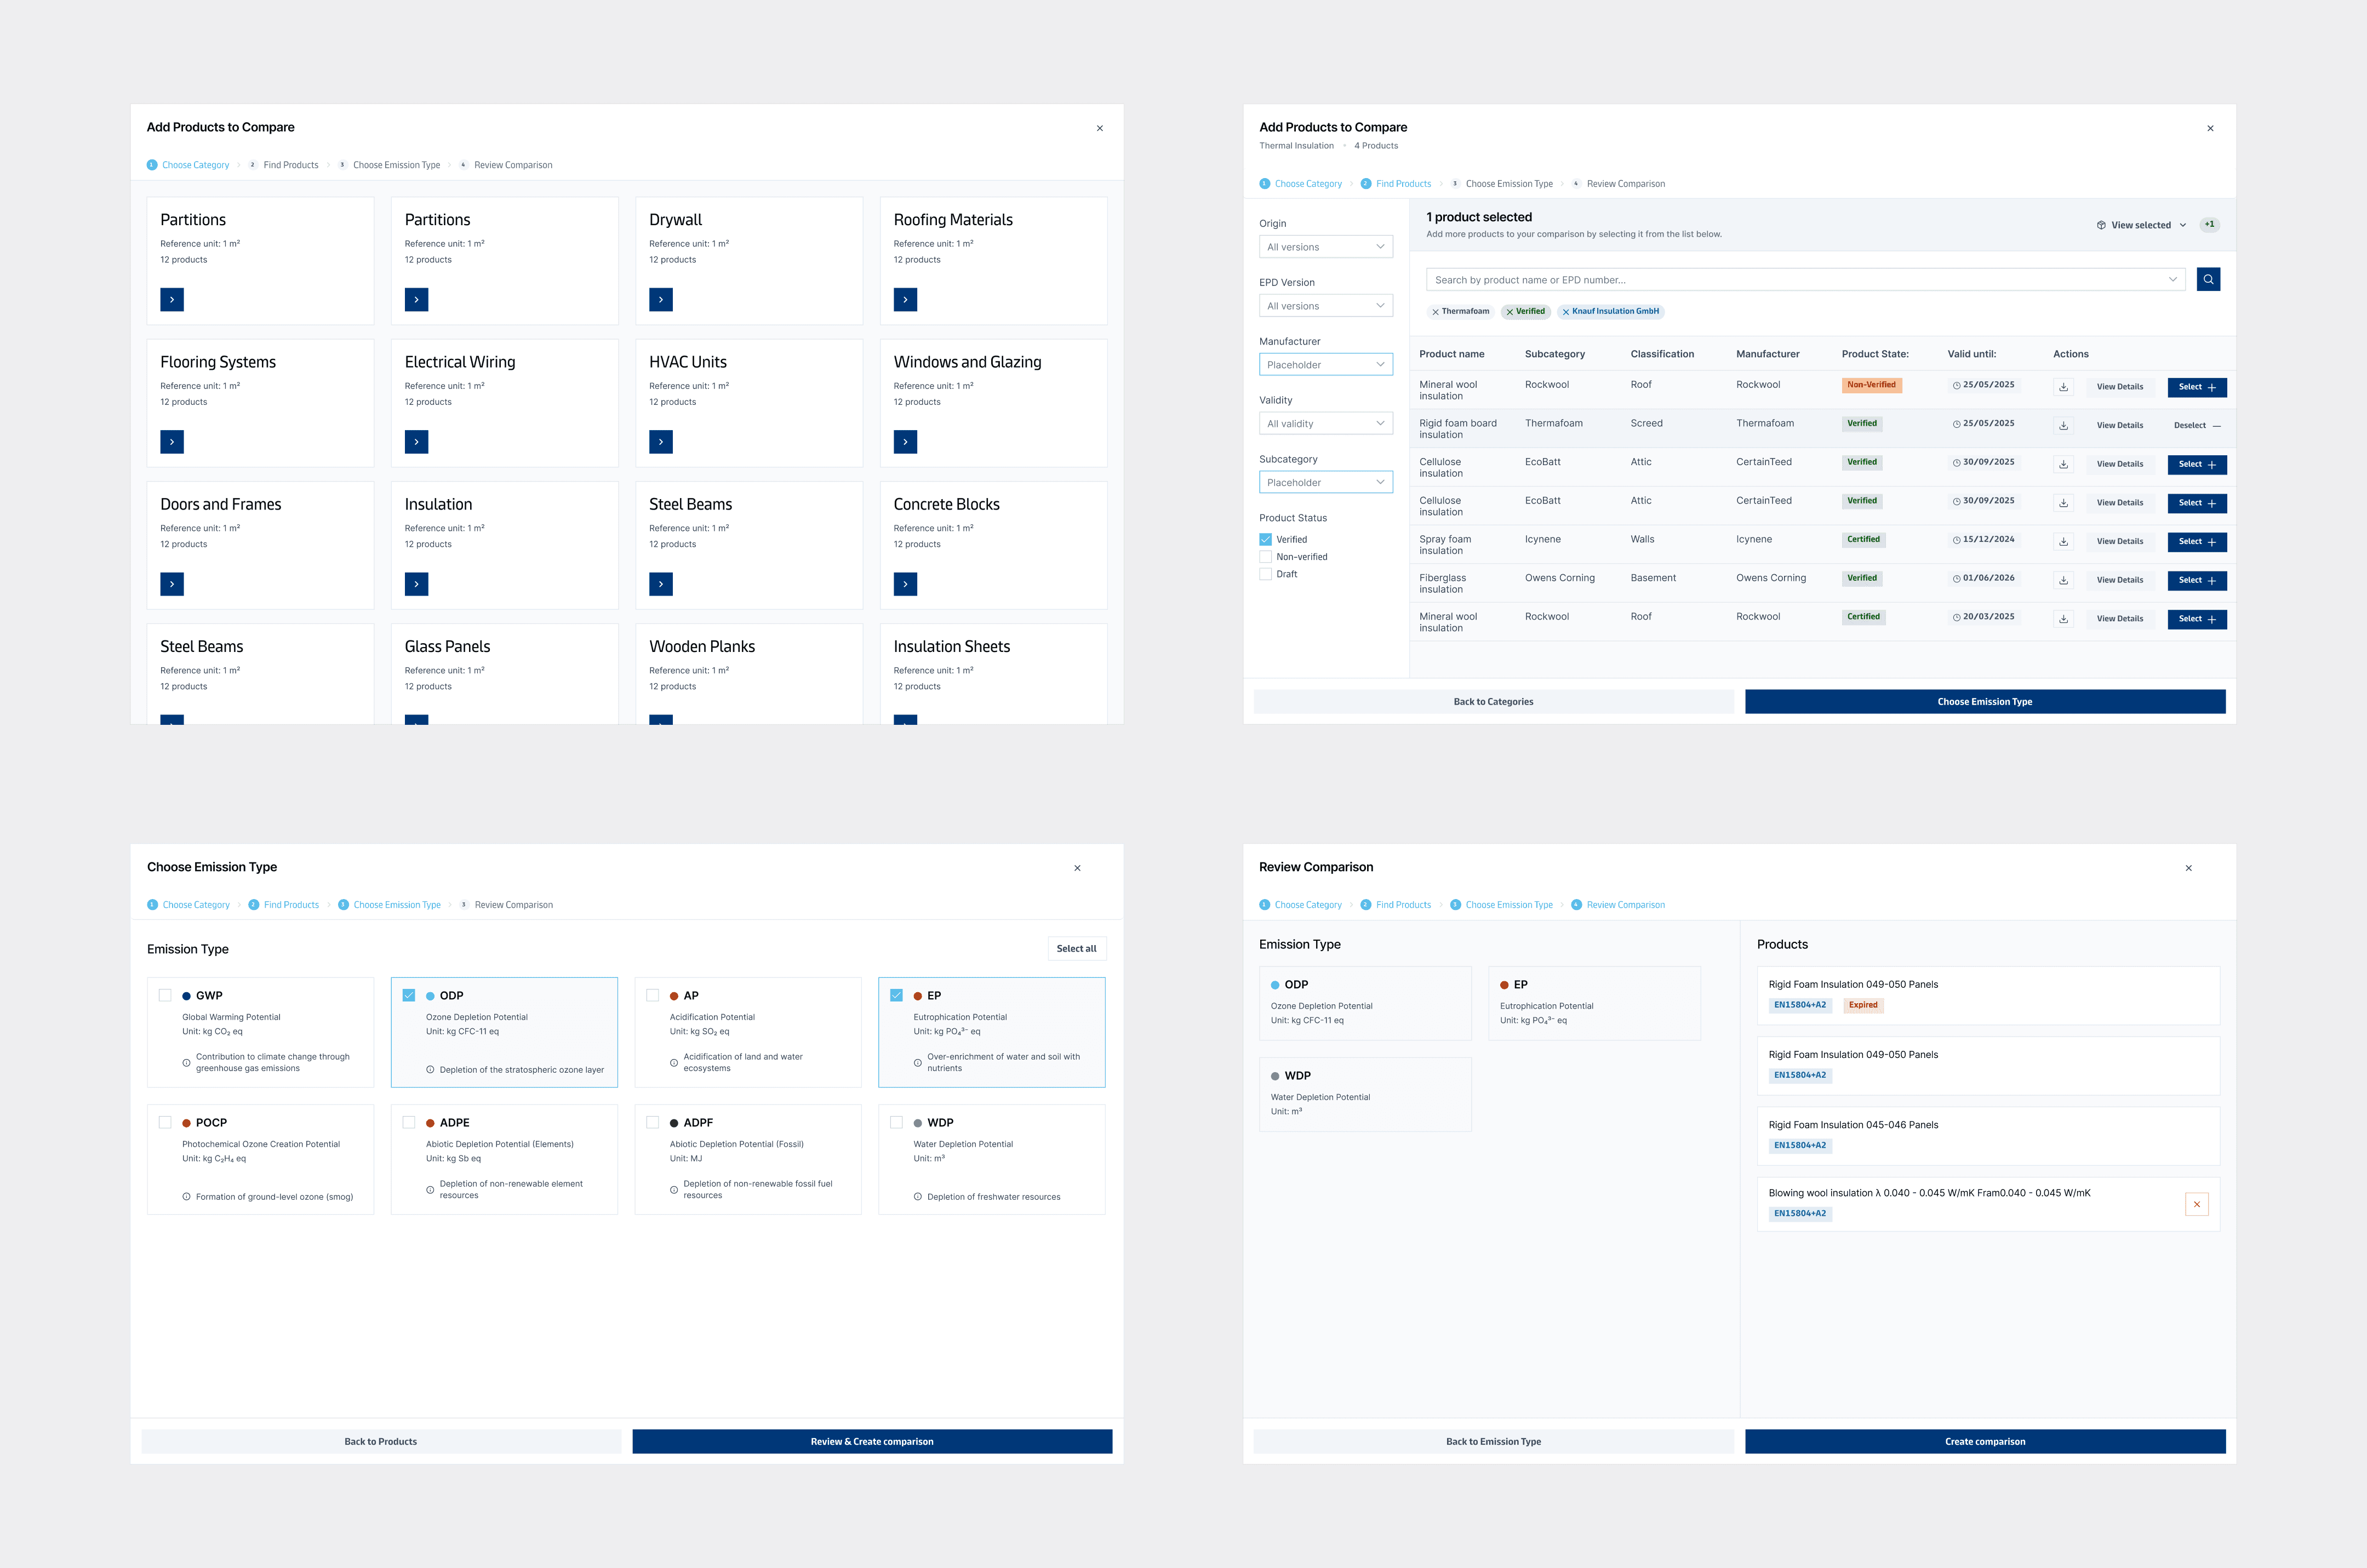
Task: Check the GWP emission type checkbox
Action: pos(165,995)
